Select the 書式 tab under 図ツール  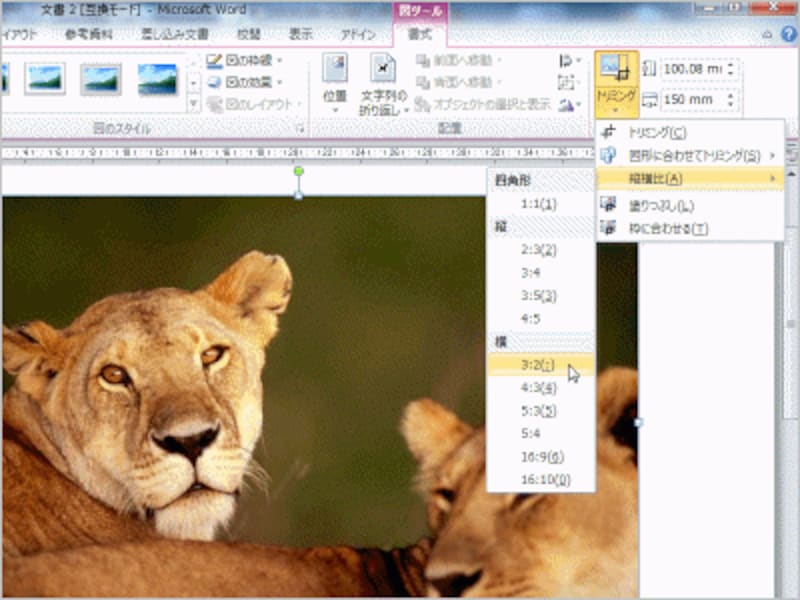pos(420,35)
